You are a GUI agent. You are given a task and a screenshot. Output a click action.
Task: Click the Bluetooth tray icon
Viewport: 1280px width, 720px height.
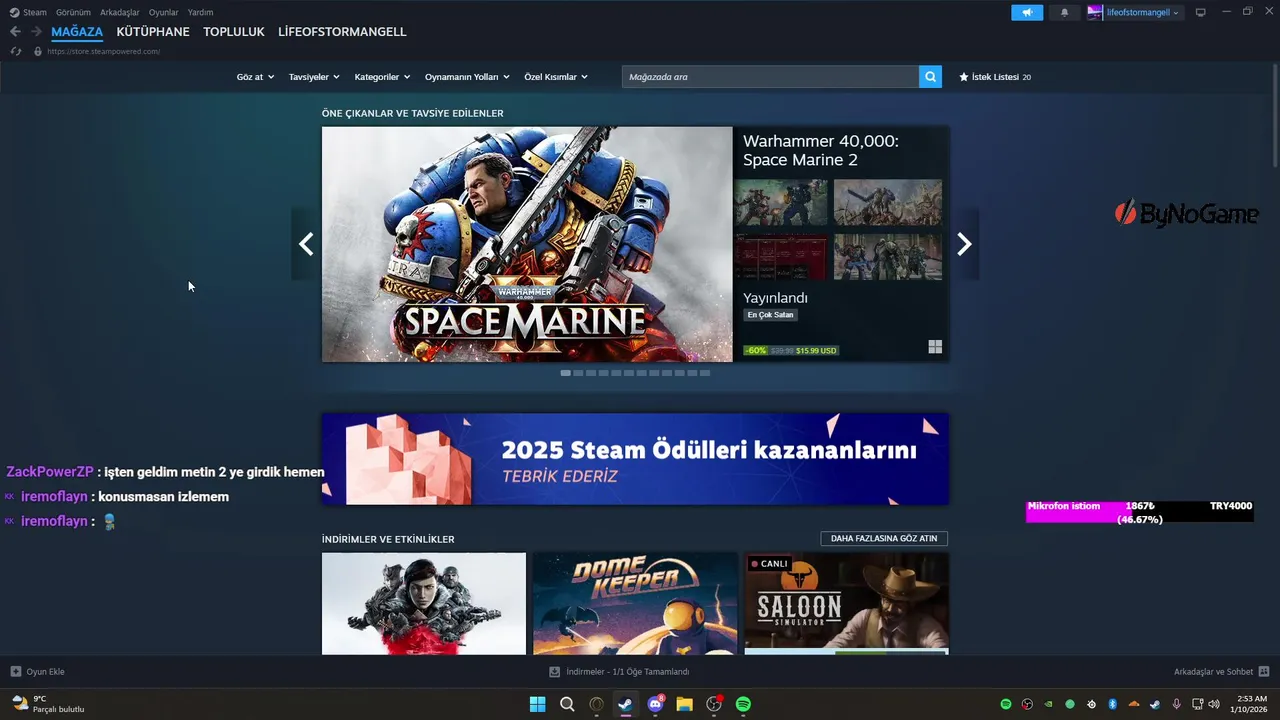[x=1112, y=704]
